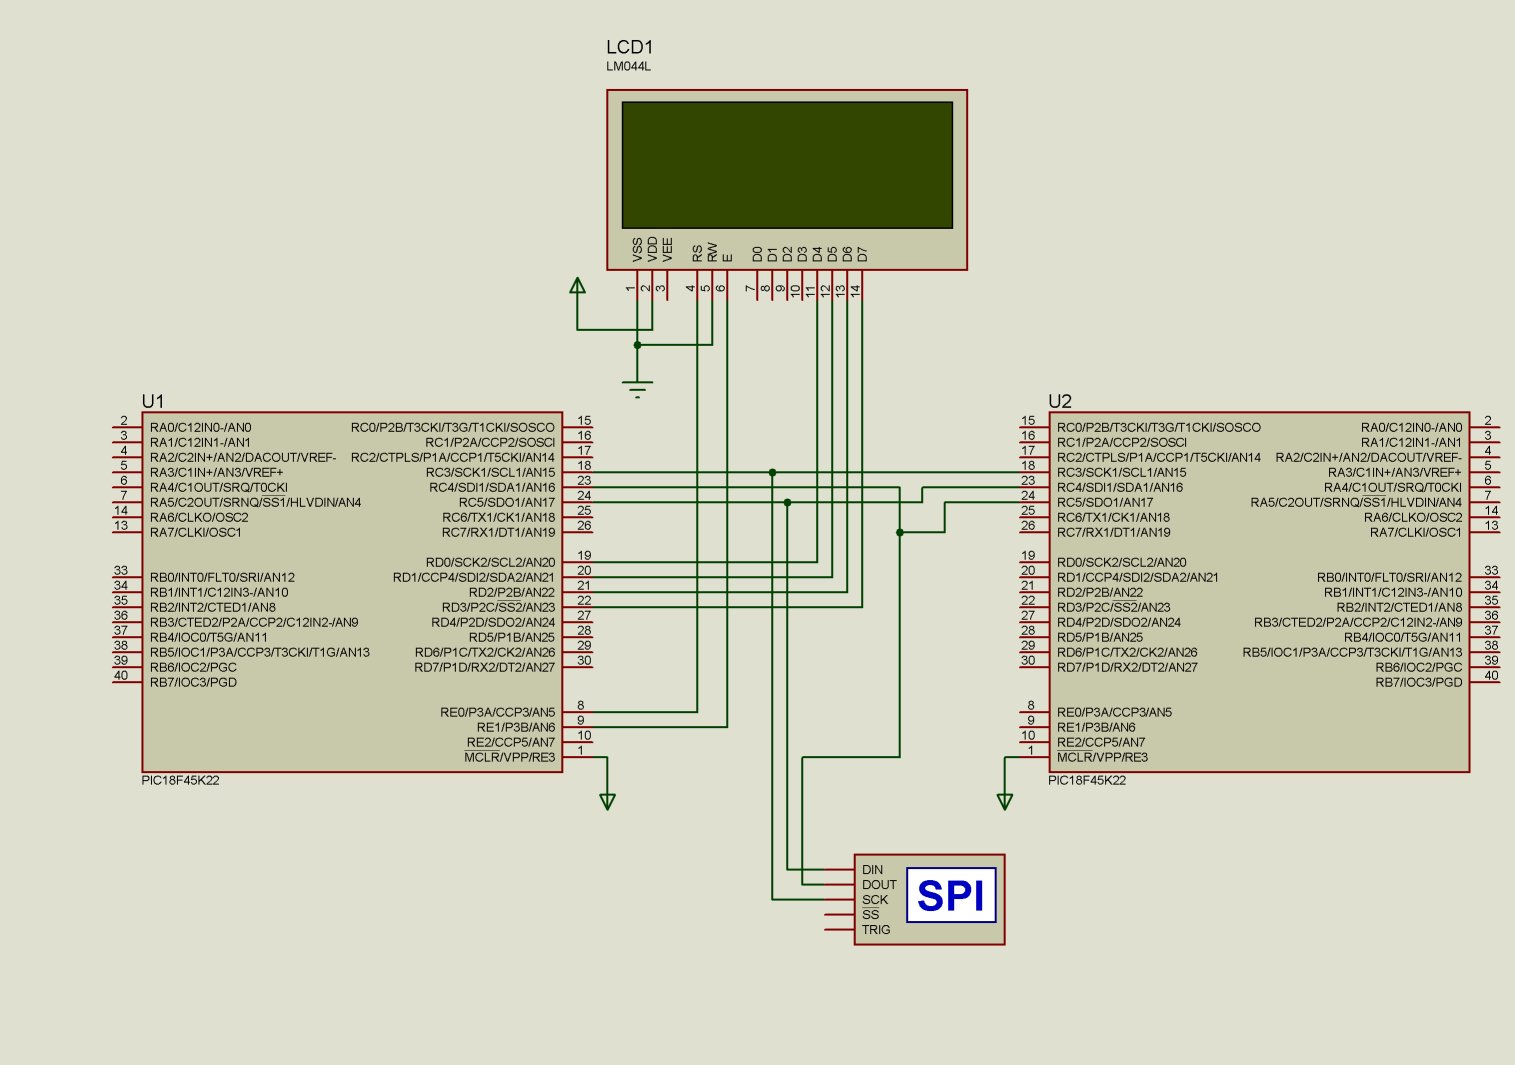The width and height of the screenshot is (1515, 1065).
Task: Click U2 pin RD7/P1D/RX2/DT2/AN27 label
Action: point(1127,668)
